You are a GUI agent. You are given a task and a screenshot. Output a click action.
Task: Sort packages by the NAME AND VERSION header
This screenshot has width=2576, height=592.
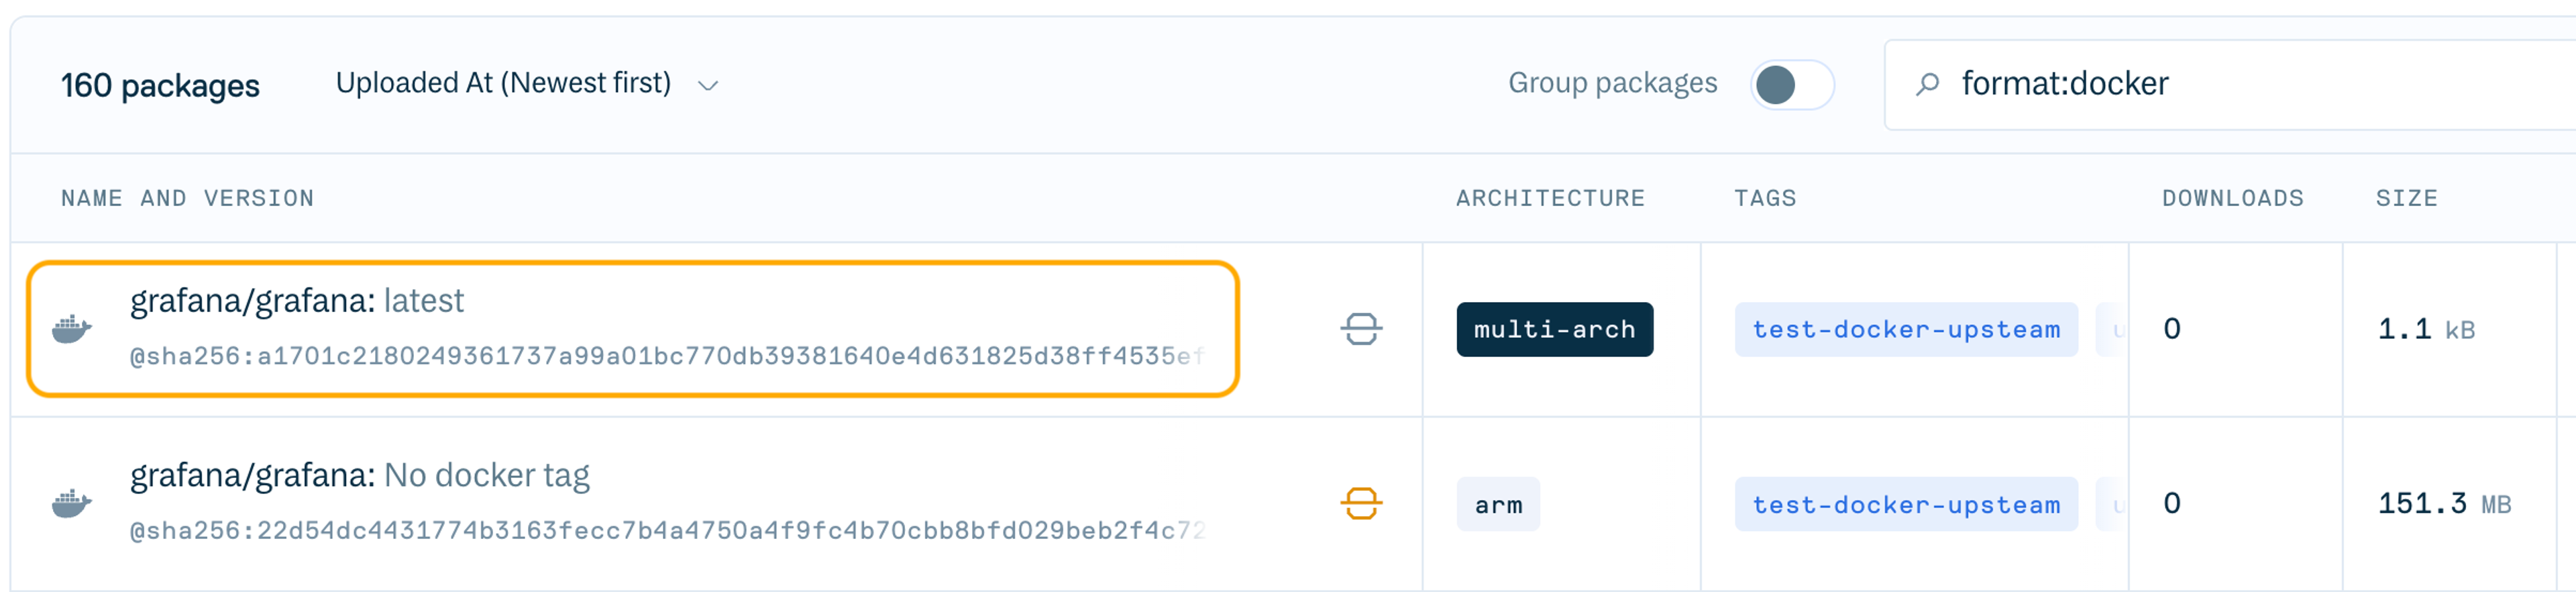[186, 198]
